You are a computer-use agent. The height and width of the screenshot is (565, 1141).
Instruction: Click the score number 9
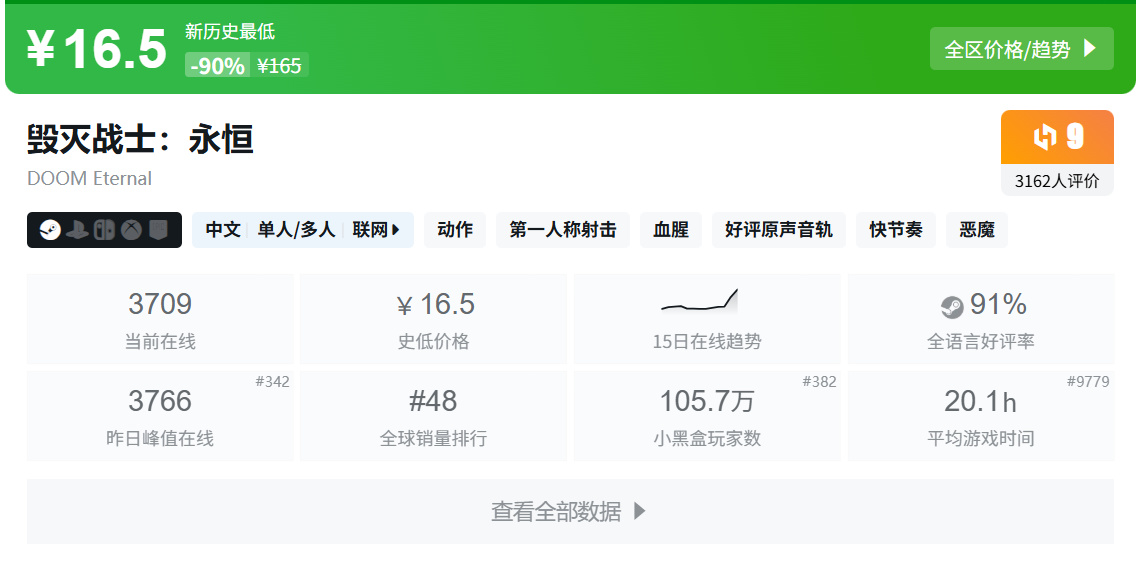click(1076, 136)
